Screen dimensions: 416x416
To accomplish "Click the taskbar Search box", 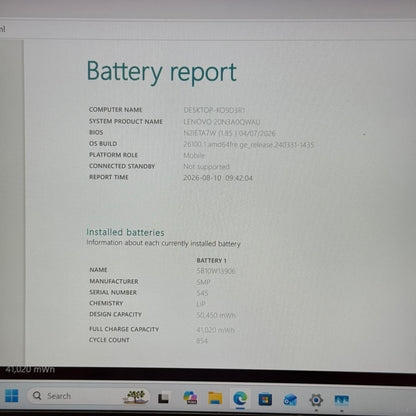I will (x=88, y=396).
